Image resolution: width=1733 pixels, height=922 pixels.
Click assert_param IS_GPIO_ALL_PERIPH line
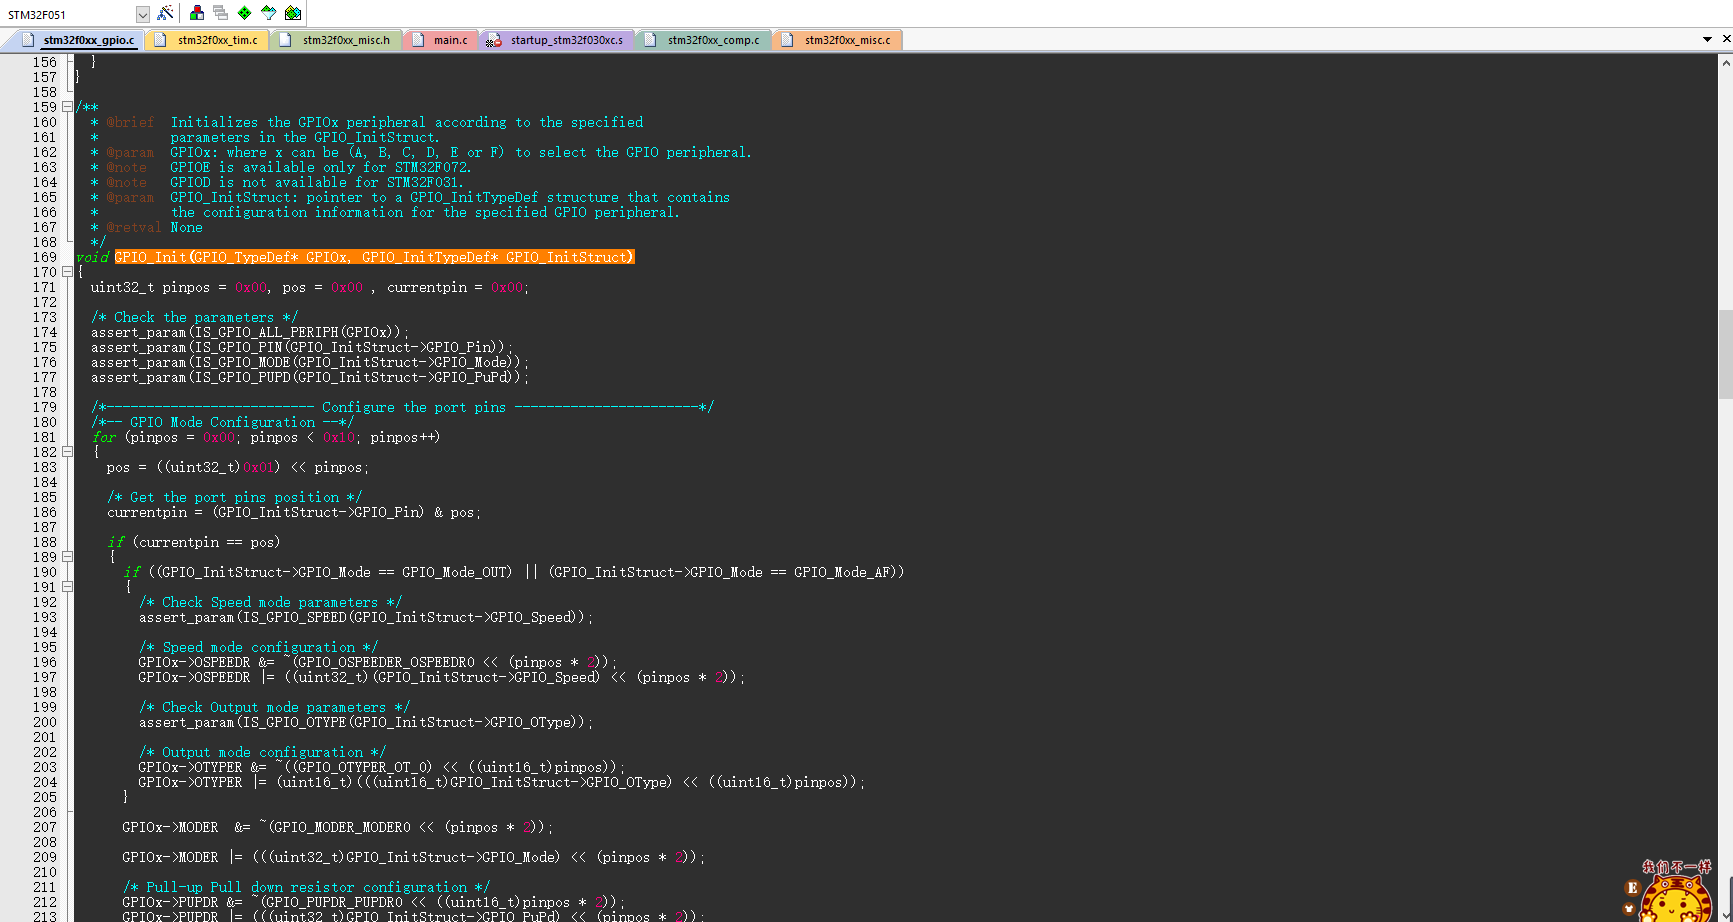coord(250,332)
